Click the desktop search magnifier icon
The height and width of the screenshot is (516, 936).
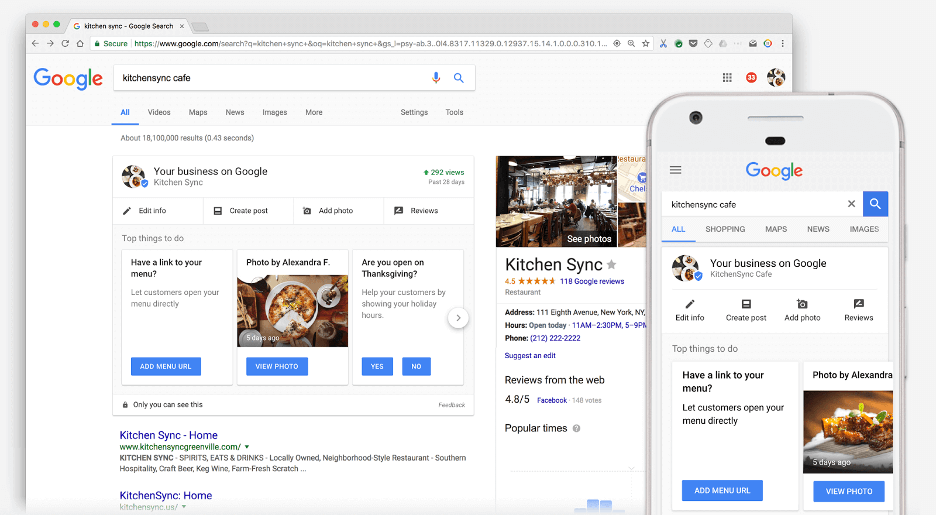click(459, 78)
